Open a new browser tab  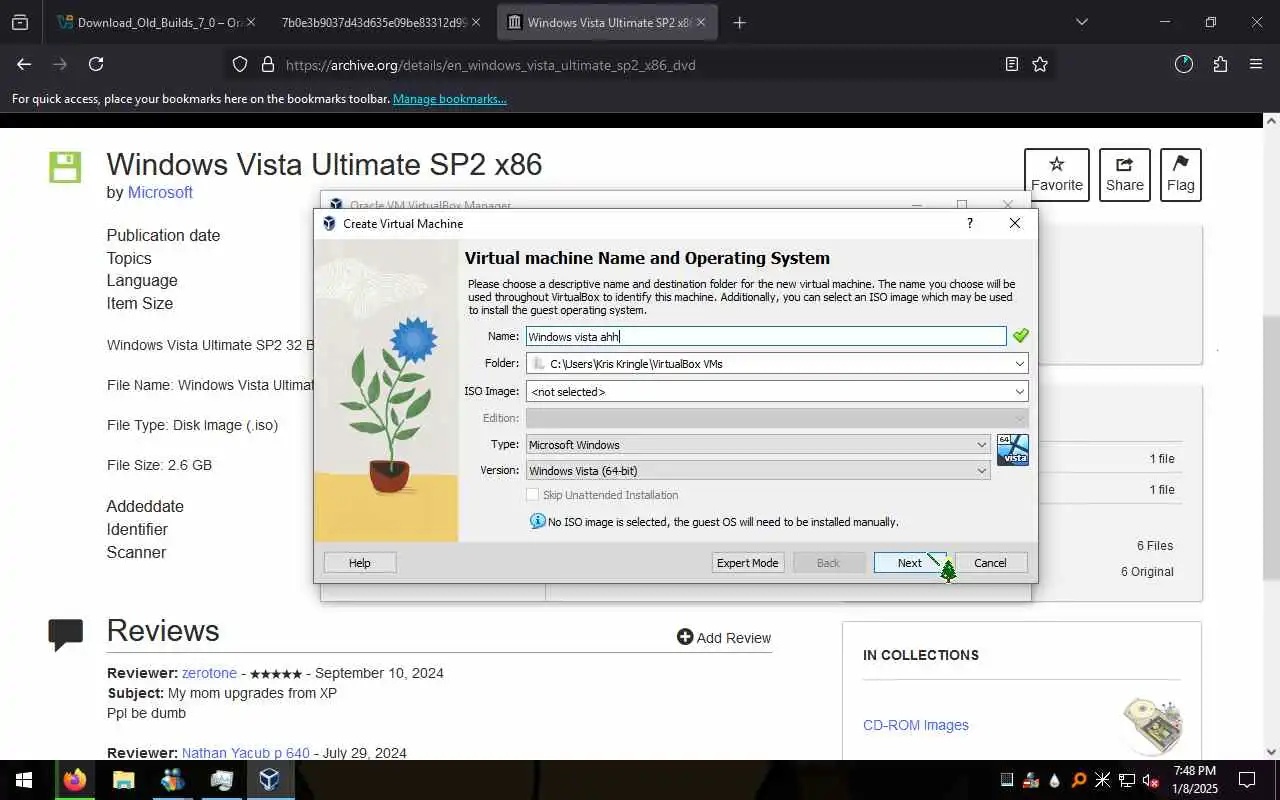click(x=740, y=22)
